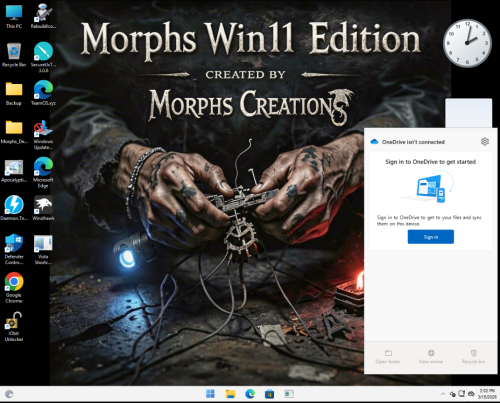The width and height of the screenshot is (500, 403).
Task: Select the Defender Control shortcut
Action: click(14, 249)
